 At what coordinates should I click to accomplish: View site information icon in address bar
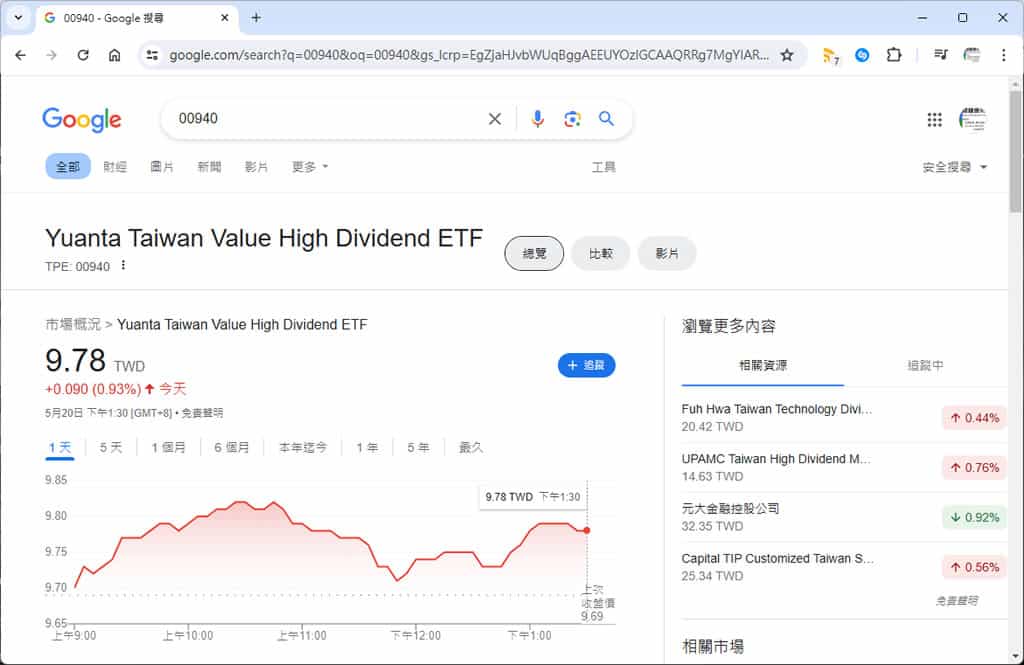click(152, 56)
